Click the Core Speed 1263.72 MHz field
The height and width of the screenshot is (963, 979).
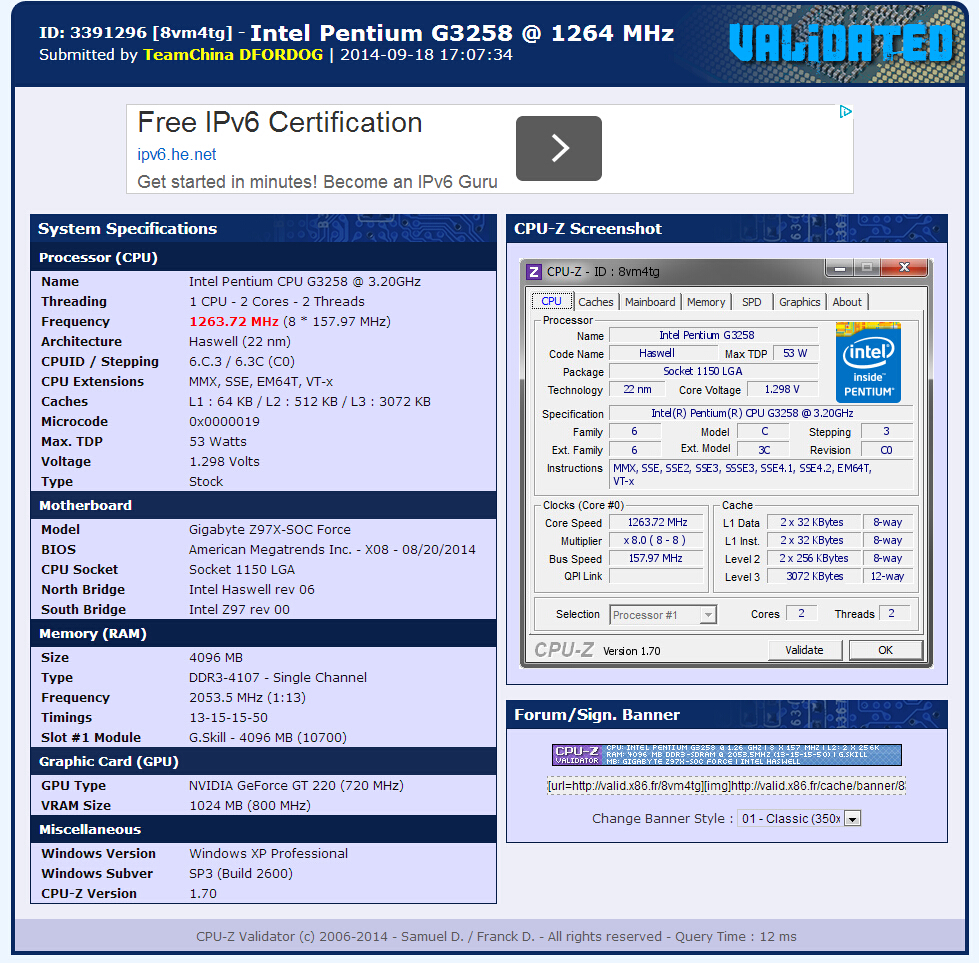[657, 522]
